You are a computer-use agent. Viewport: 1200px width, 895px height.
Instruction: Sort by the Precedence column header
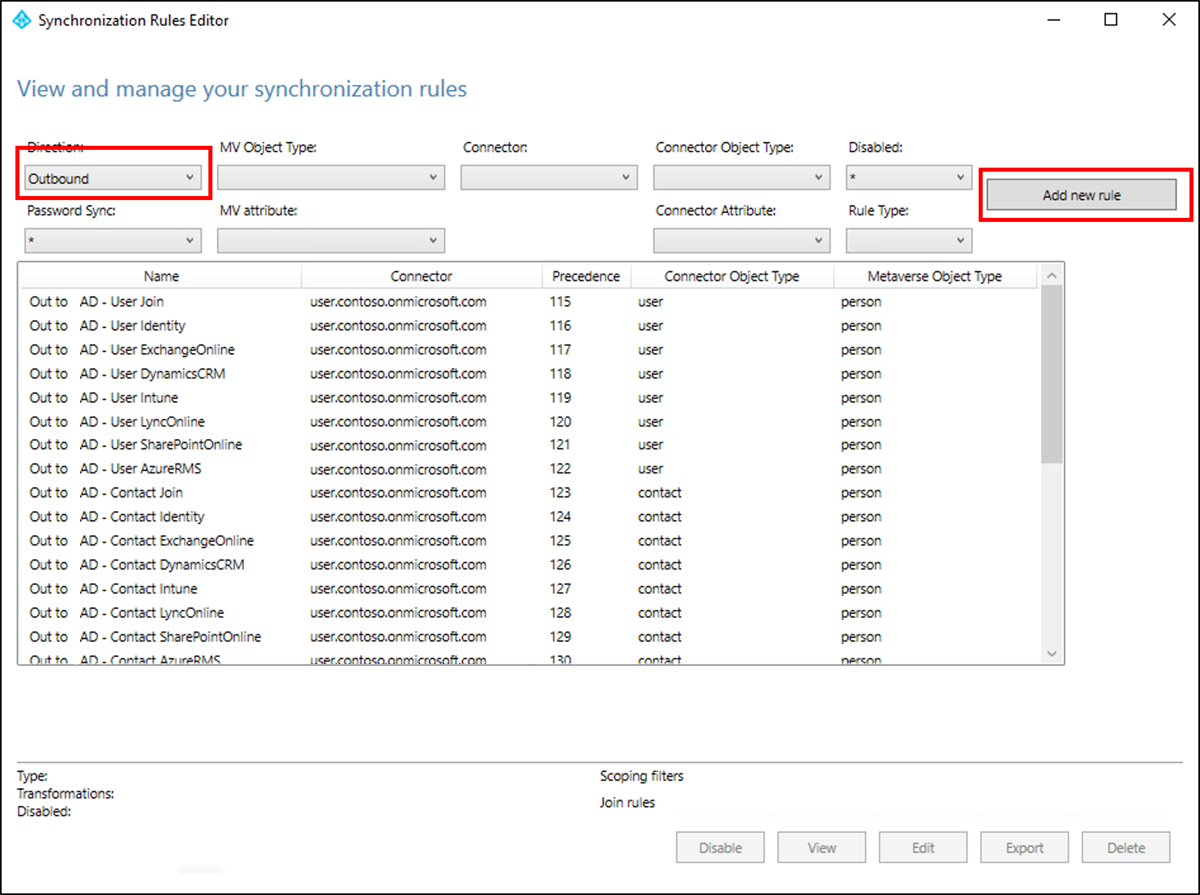[x=586, y=276]
